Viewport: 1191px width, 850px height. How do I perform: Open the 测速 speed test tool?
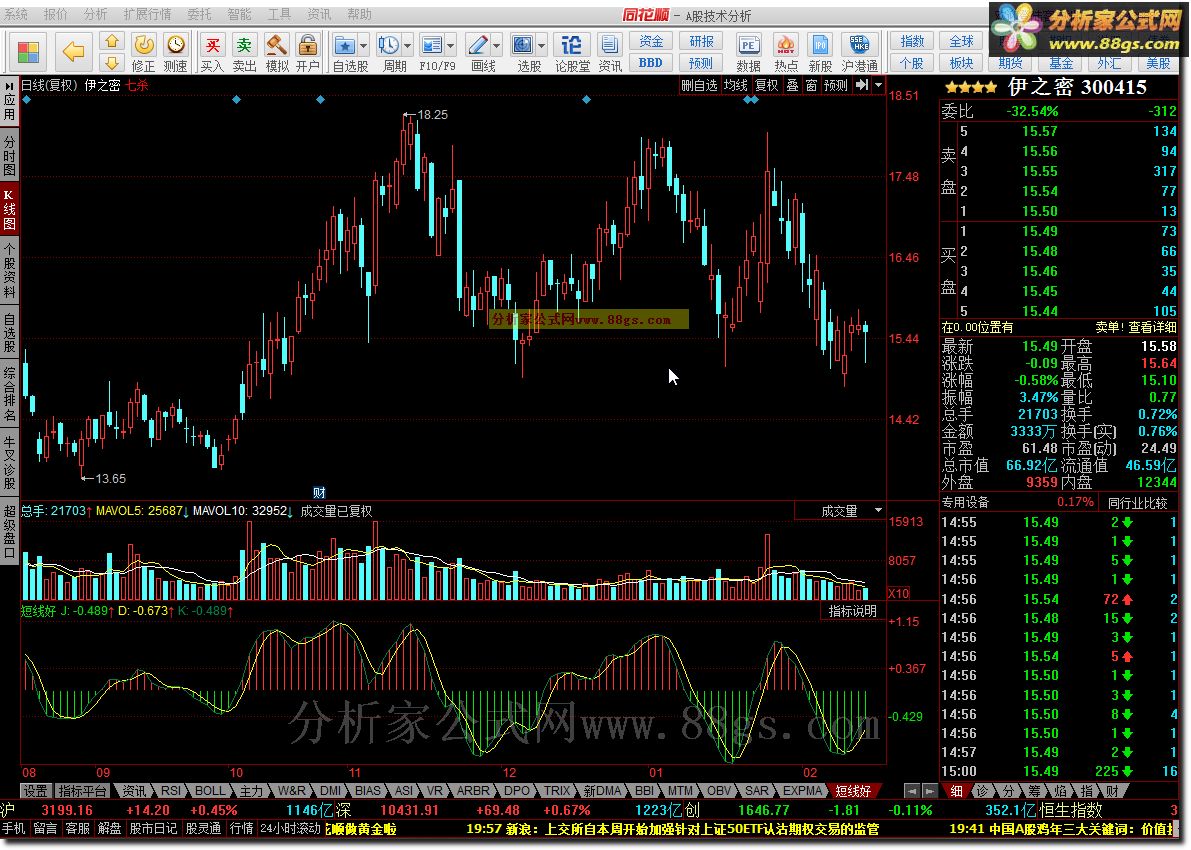tap(175, 52)
